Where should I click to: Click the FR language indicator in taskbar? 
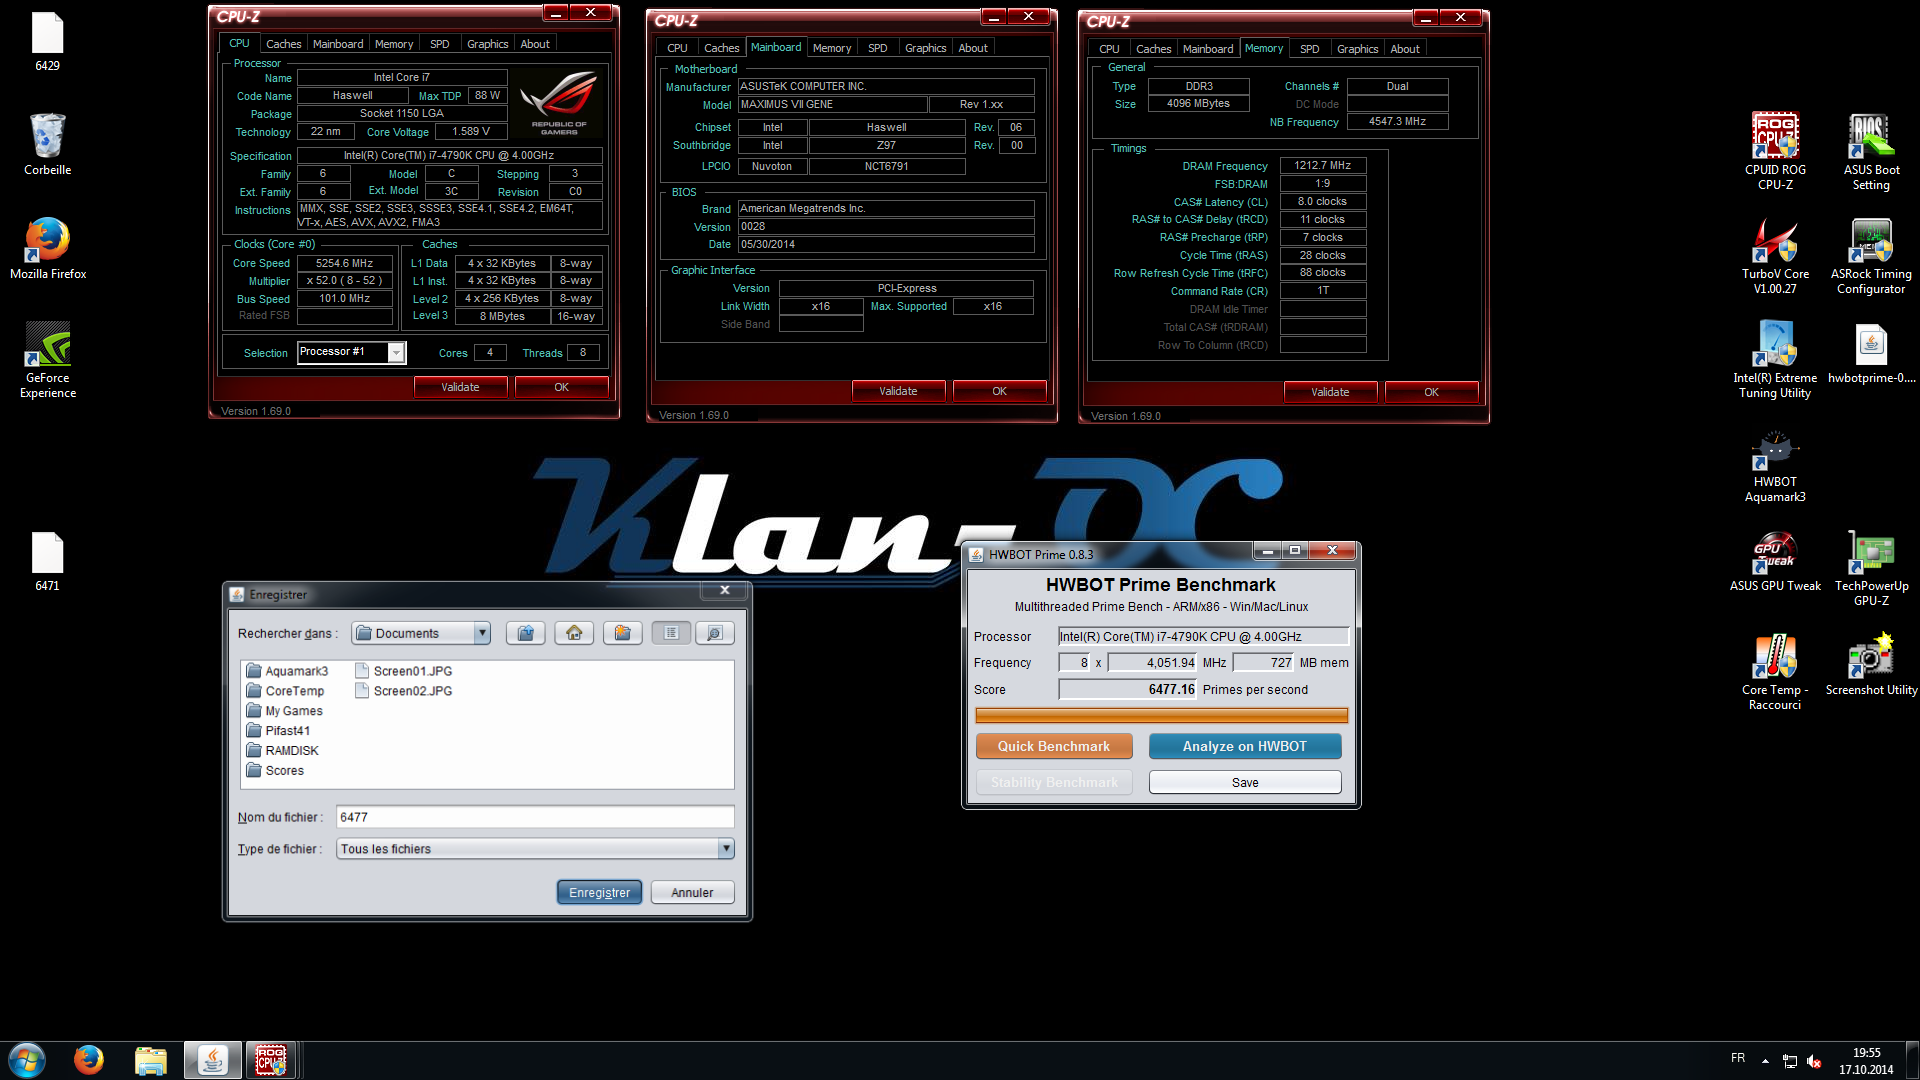(1738, 1058)
